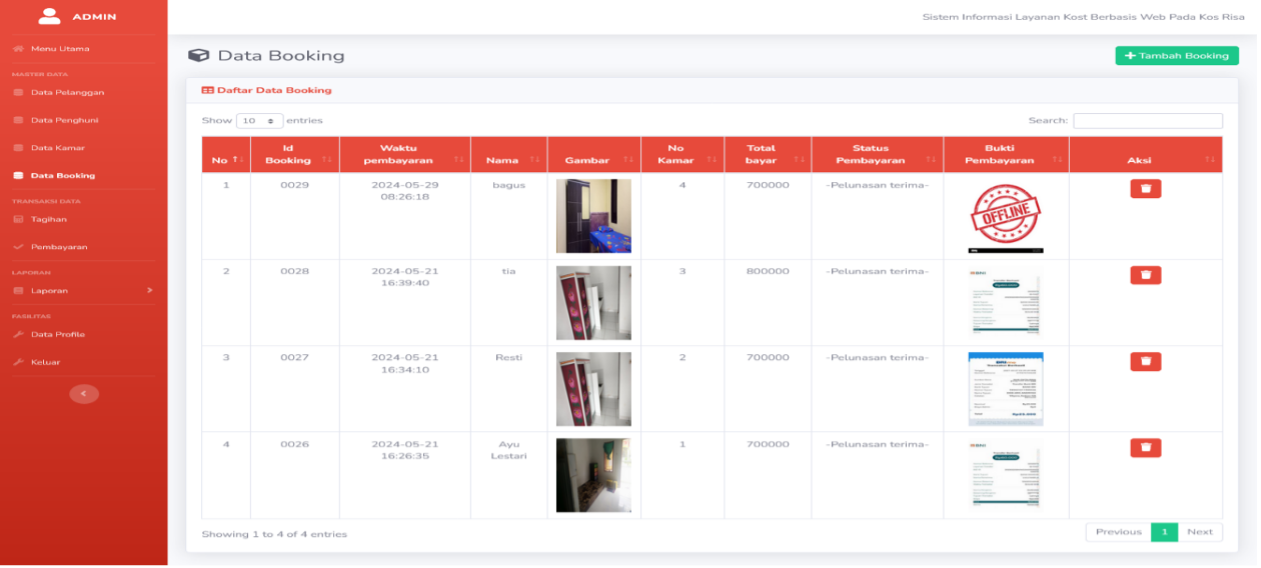Open room photo thumbnail for bagus
The height and width of the screenshot is (568, 1261).
tap(593, 216)
